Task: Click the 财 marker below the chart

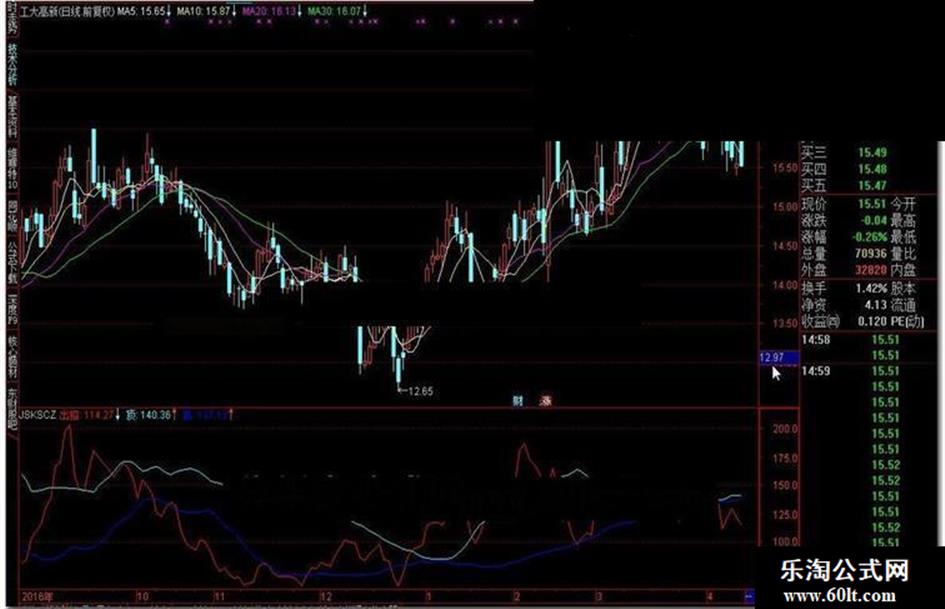Action: point(518,401)
